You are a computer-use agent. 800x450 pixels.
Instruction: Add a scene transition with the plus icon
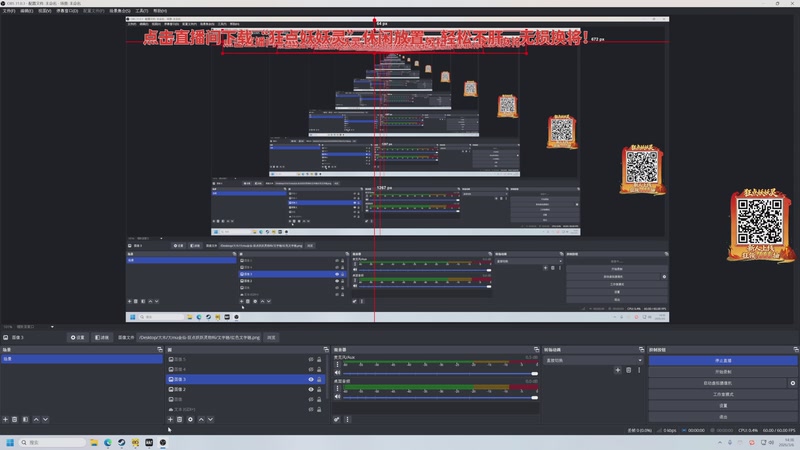(618, 370)
